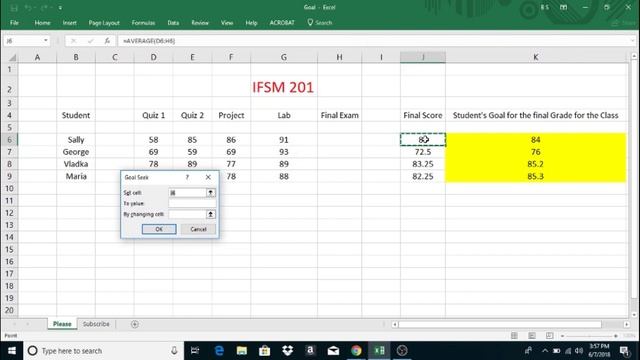Open the Insert Function fx icon
This screenshot has width=640, height=360.
[107, 41]
